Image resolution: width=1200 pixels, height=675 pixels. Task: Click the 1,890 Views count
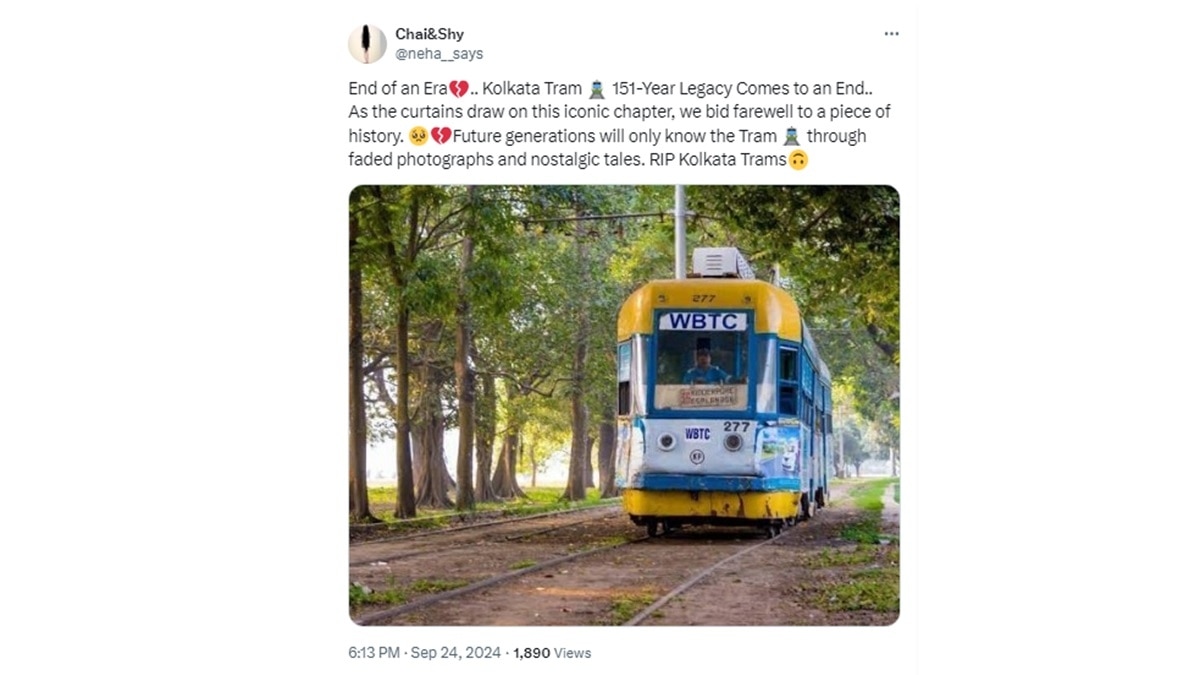[552, 652]
